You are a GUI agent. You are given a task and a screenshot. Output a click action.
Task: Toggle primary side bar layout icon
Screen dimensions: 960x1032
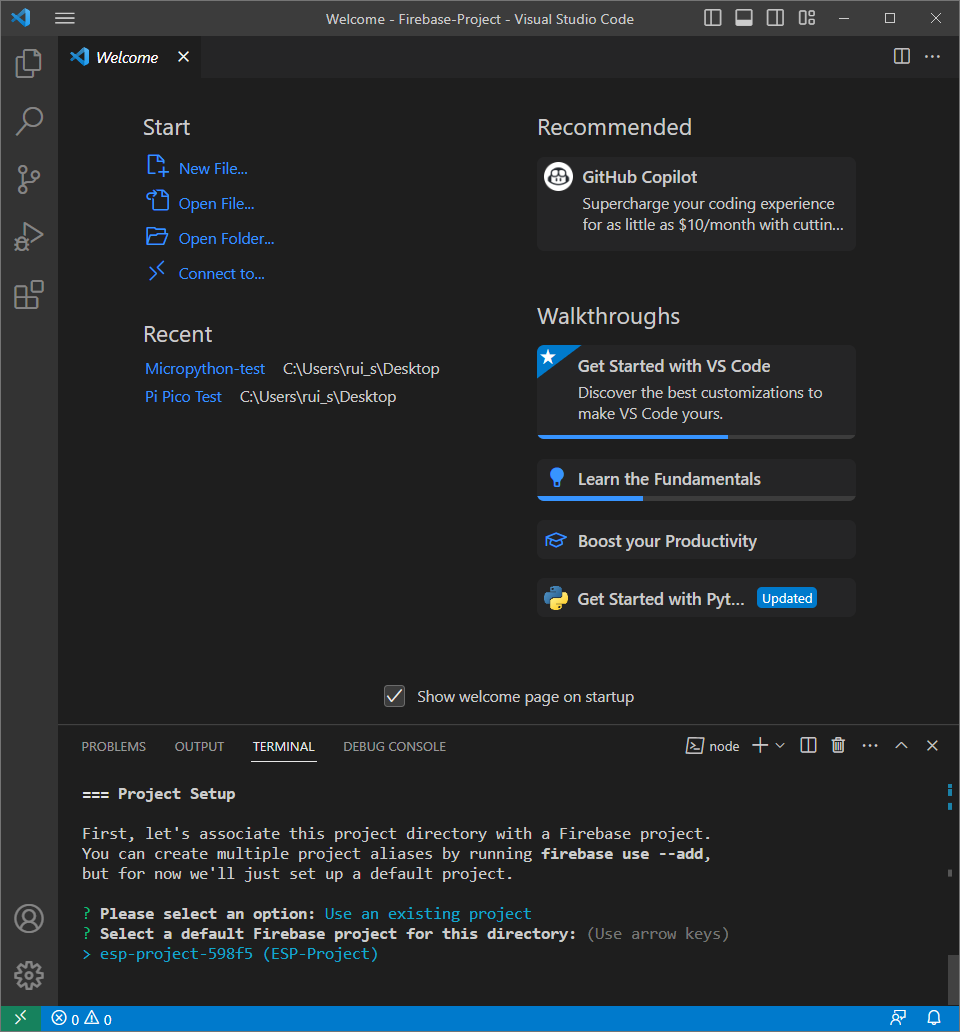tap(713, 18)
